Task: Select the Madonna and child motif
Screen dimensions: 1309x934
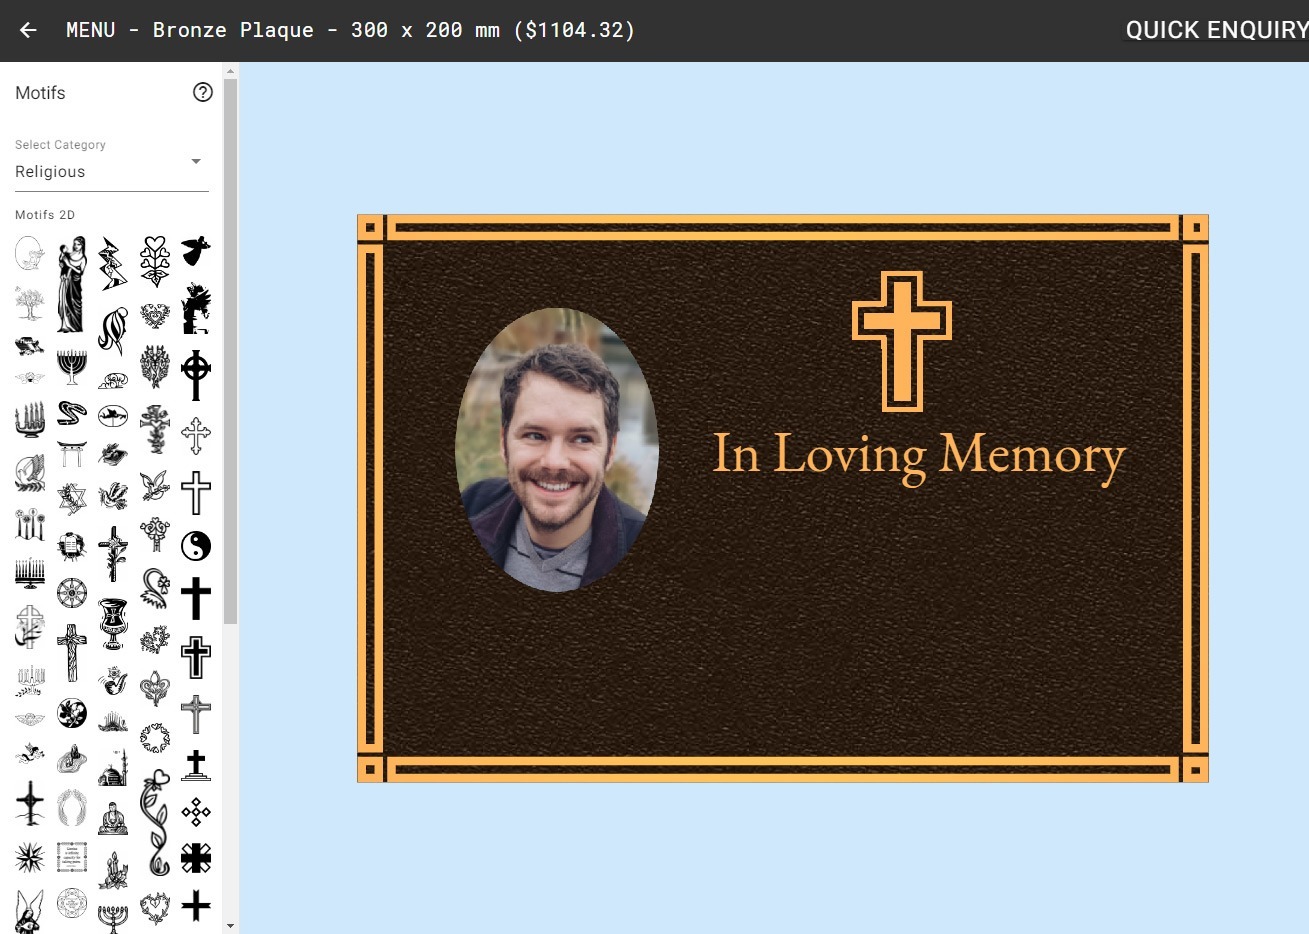Action: click(x=71, y=285)
